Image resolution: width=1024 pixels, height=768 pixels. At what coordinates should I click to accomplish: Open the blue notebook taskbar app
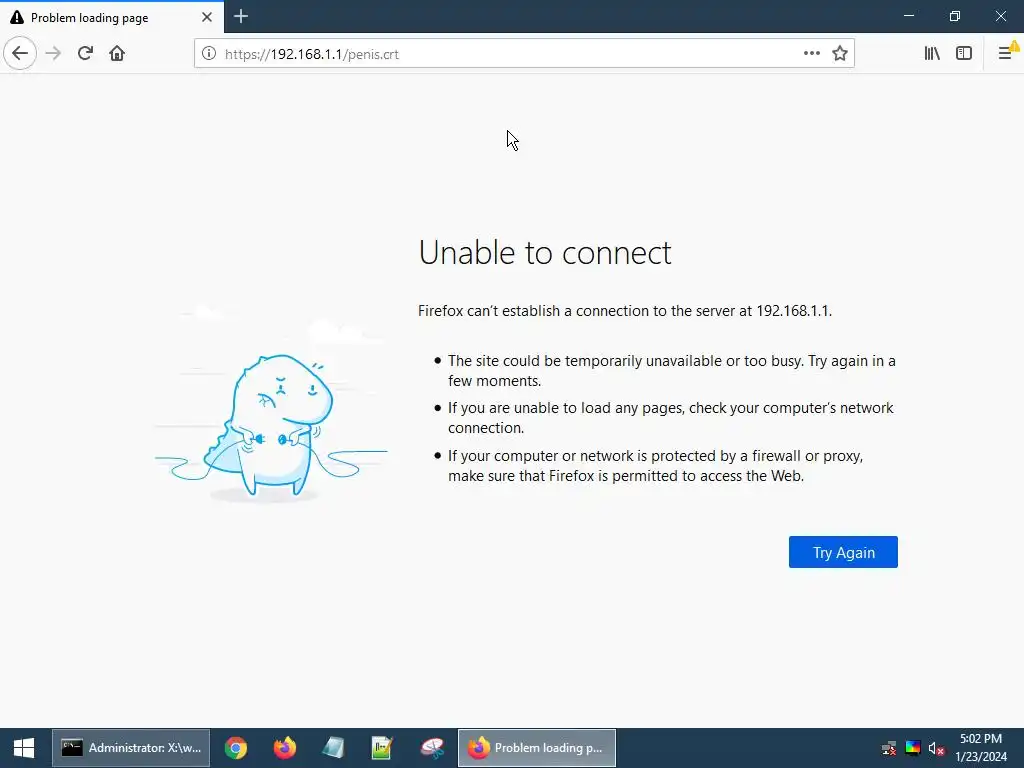click(x=333, y=748)
